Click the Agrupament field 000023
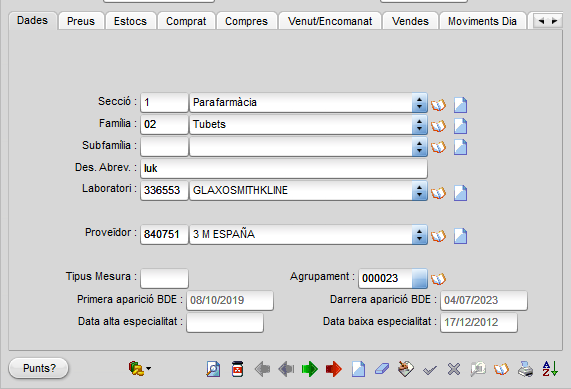The height and width of the screenshot is (389, 571). 385,279
